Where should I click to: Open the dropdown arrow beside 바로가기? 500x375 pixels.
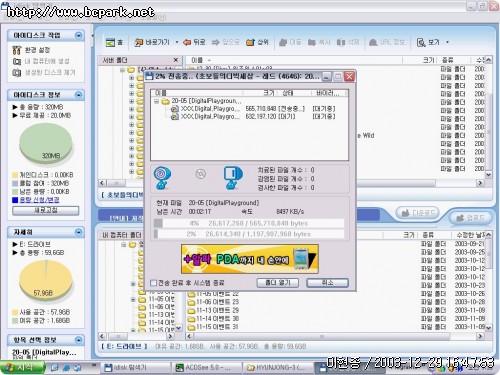click(177, 42)
